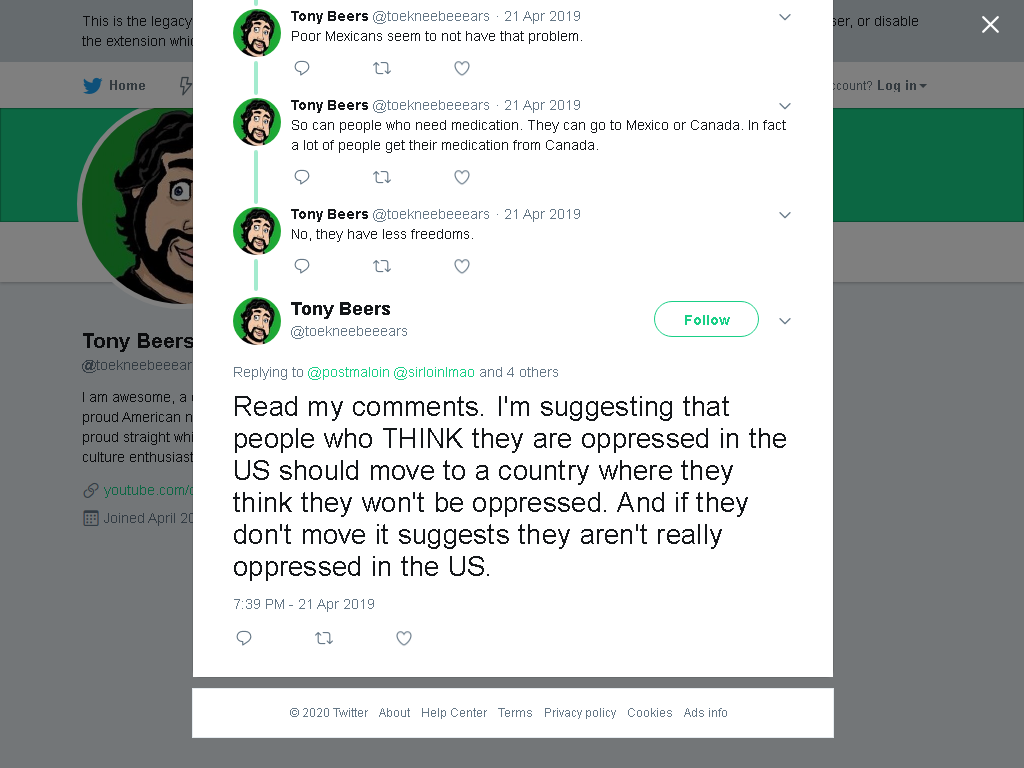The width and height of the screenshot is (1024, 768).
Task: Close the tweet overlay with X
Action: (x=990, y=25)
